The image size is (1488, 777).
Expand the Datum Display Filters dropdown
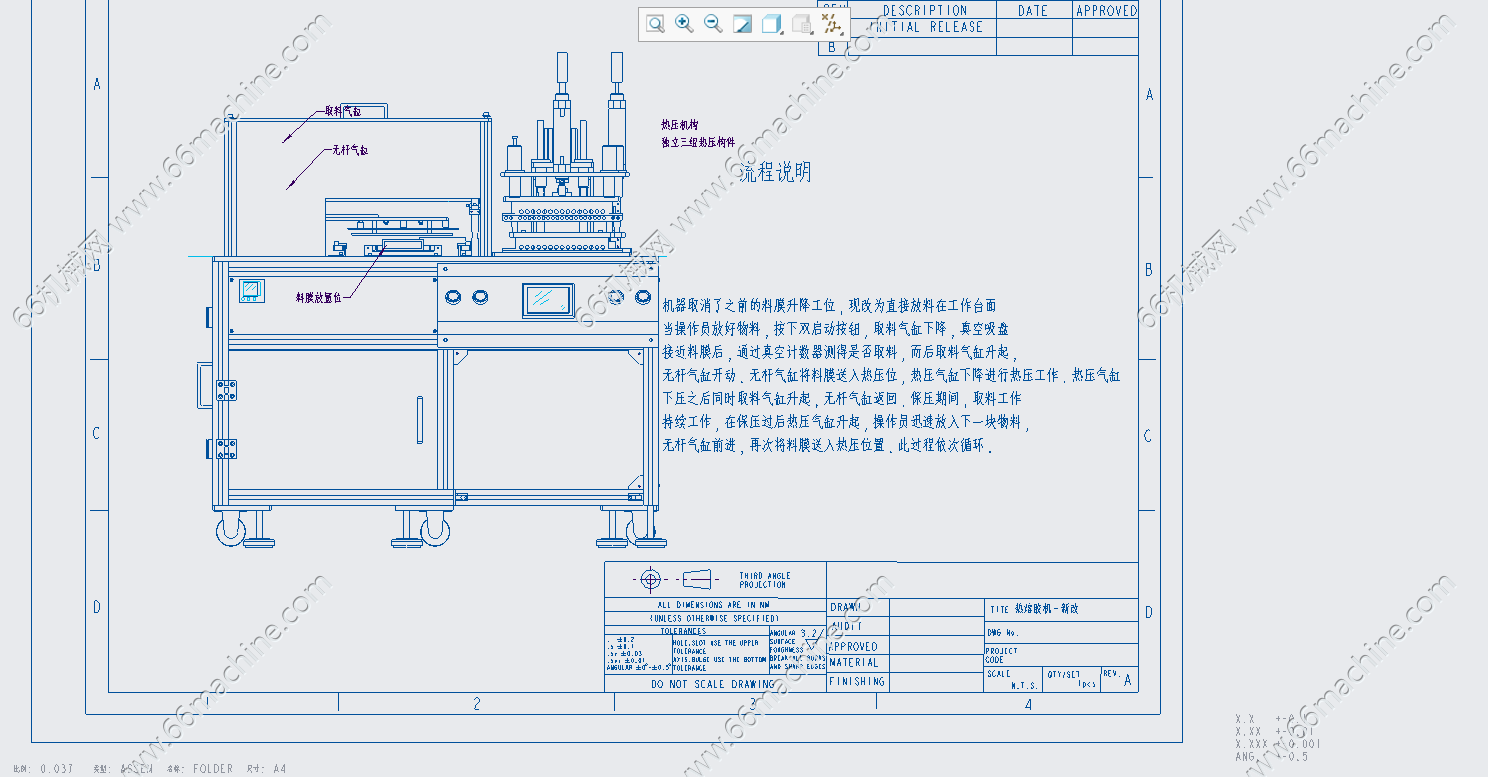click(x=829, y=24)
